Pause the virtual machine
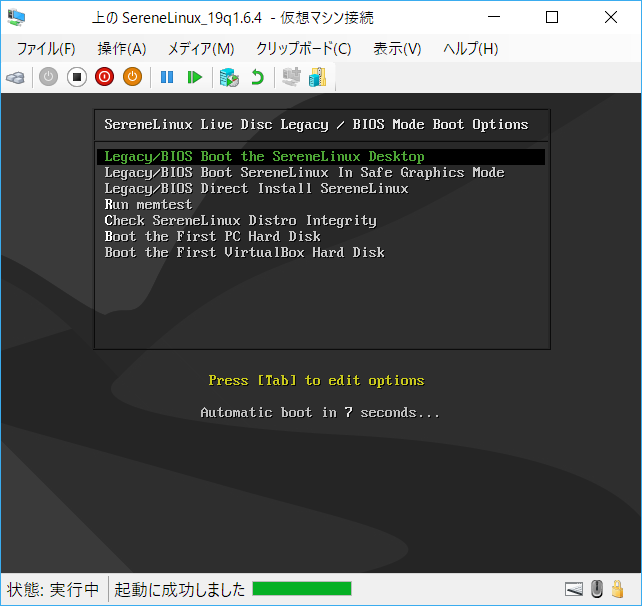642x606 pixels. (x=167, y=77)
